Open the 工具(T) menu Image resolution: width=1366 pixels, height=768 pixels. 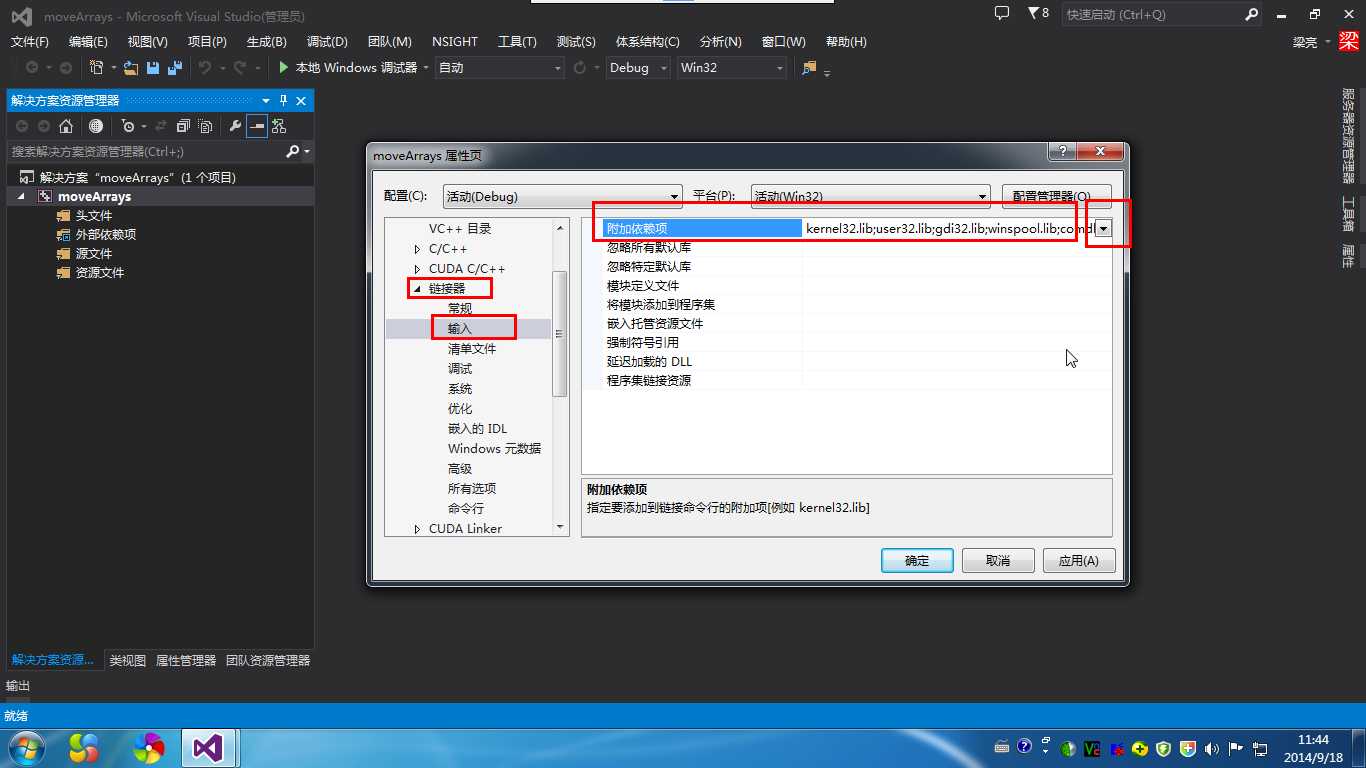click(517, 42)
